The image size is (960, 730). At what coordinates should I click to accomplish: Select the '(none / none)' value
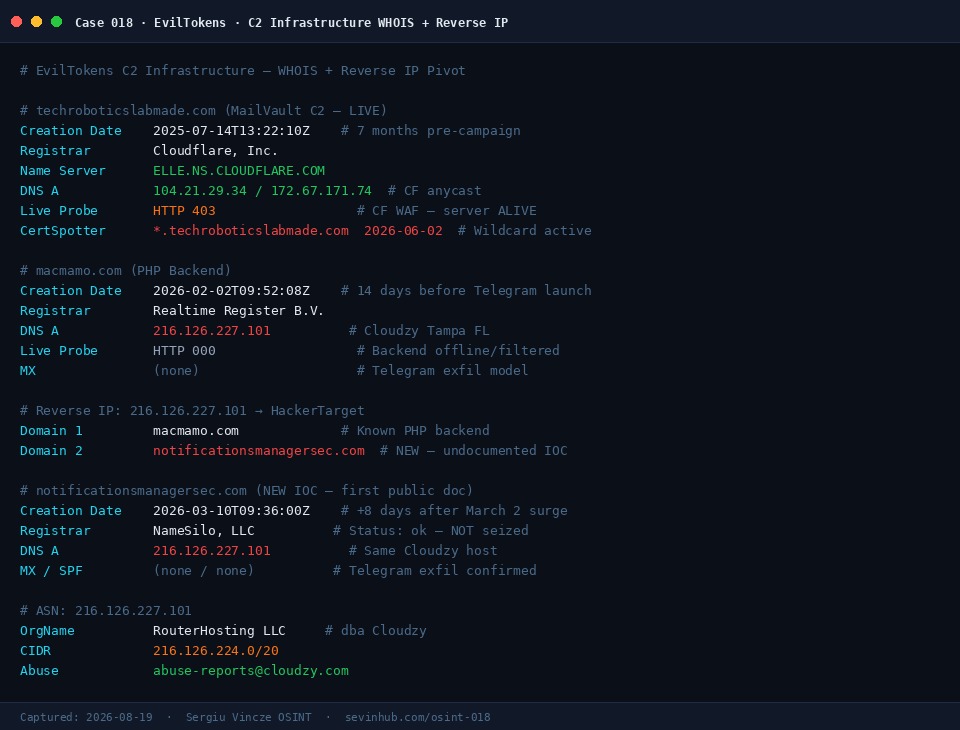[x=204, y=571]
